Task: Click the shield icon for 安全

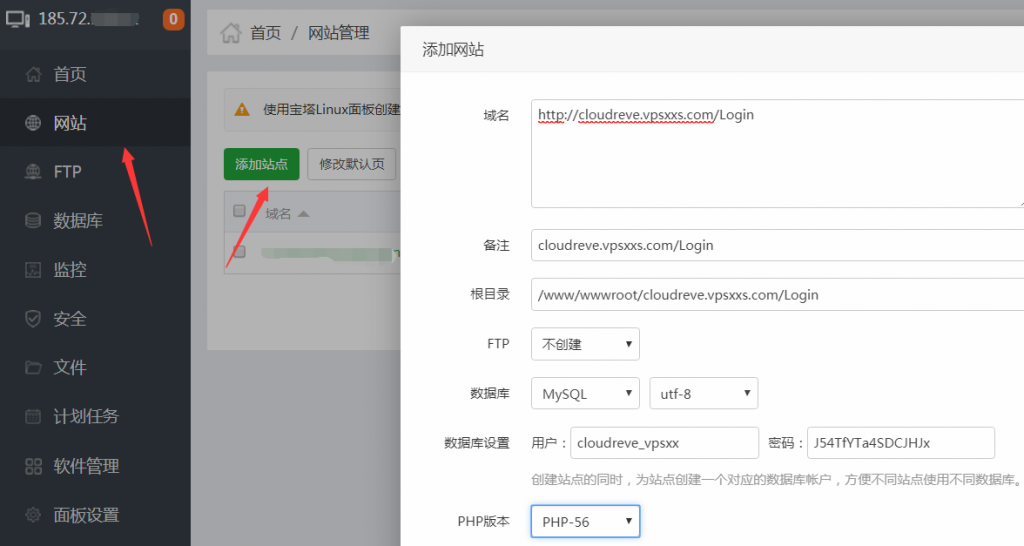Action: point(33,319)
